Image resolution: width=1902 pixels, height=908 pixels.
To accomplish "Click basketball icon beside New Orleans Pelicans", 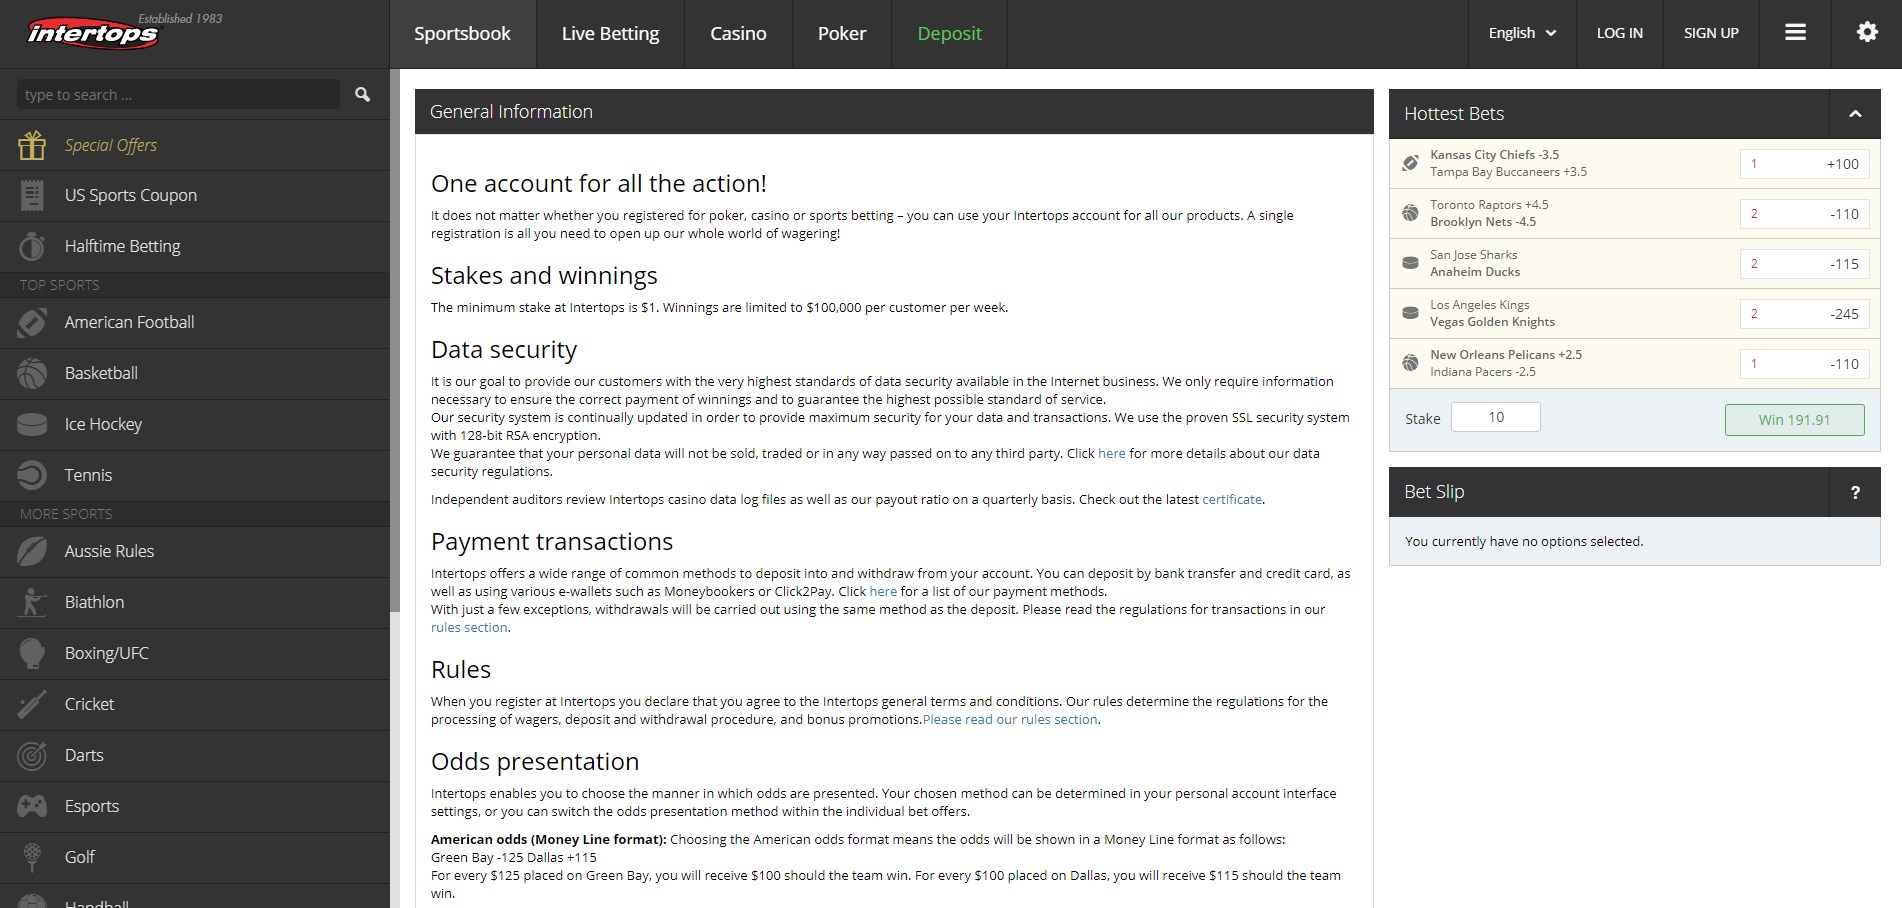I will [1410, 363].
